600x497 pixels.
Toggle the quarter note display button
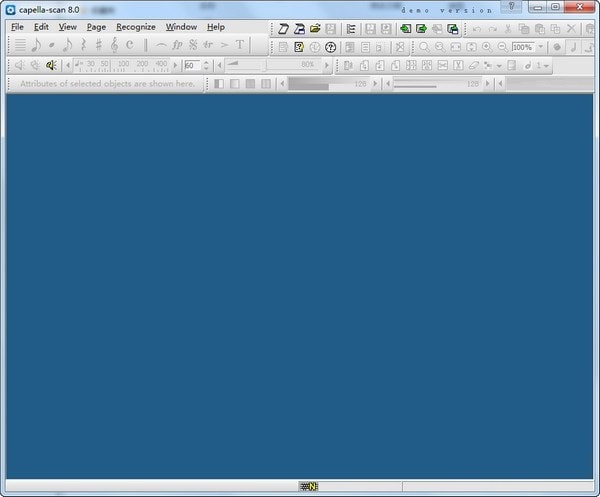pos(573,47)
